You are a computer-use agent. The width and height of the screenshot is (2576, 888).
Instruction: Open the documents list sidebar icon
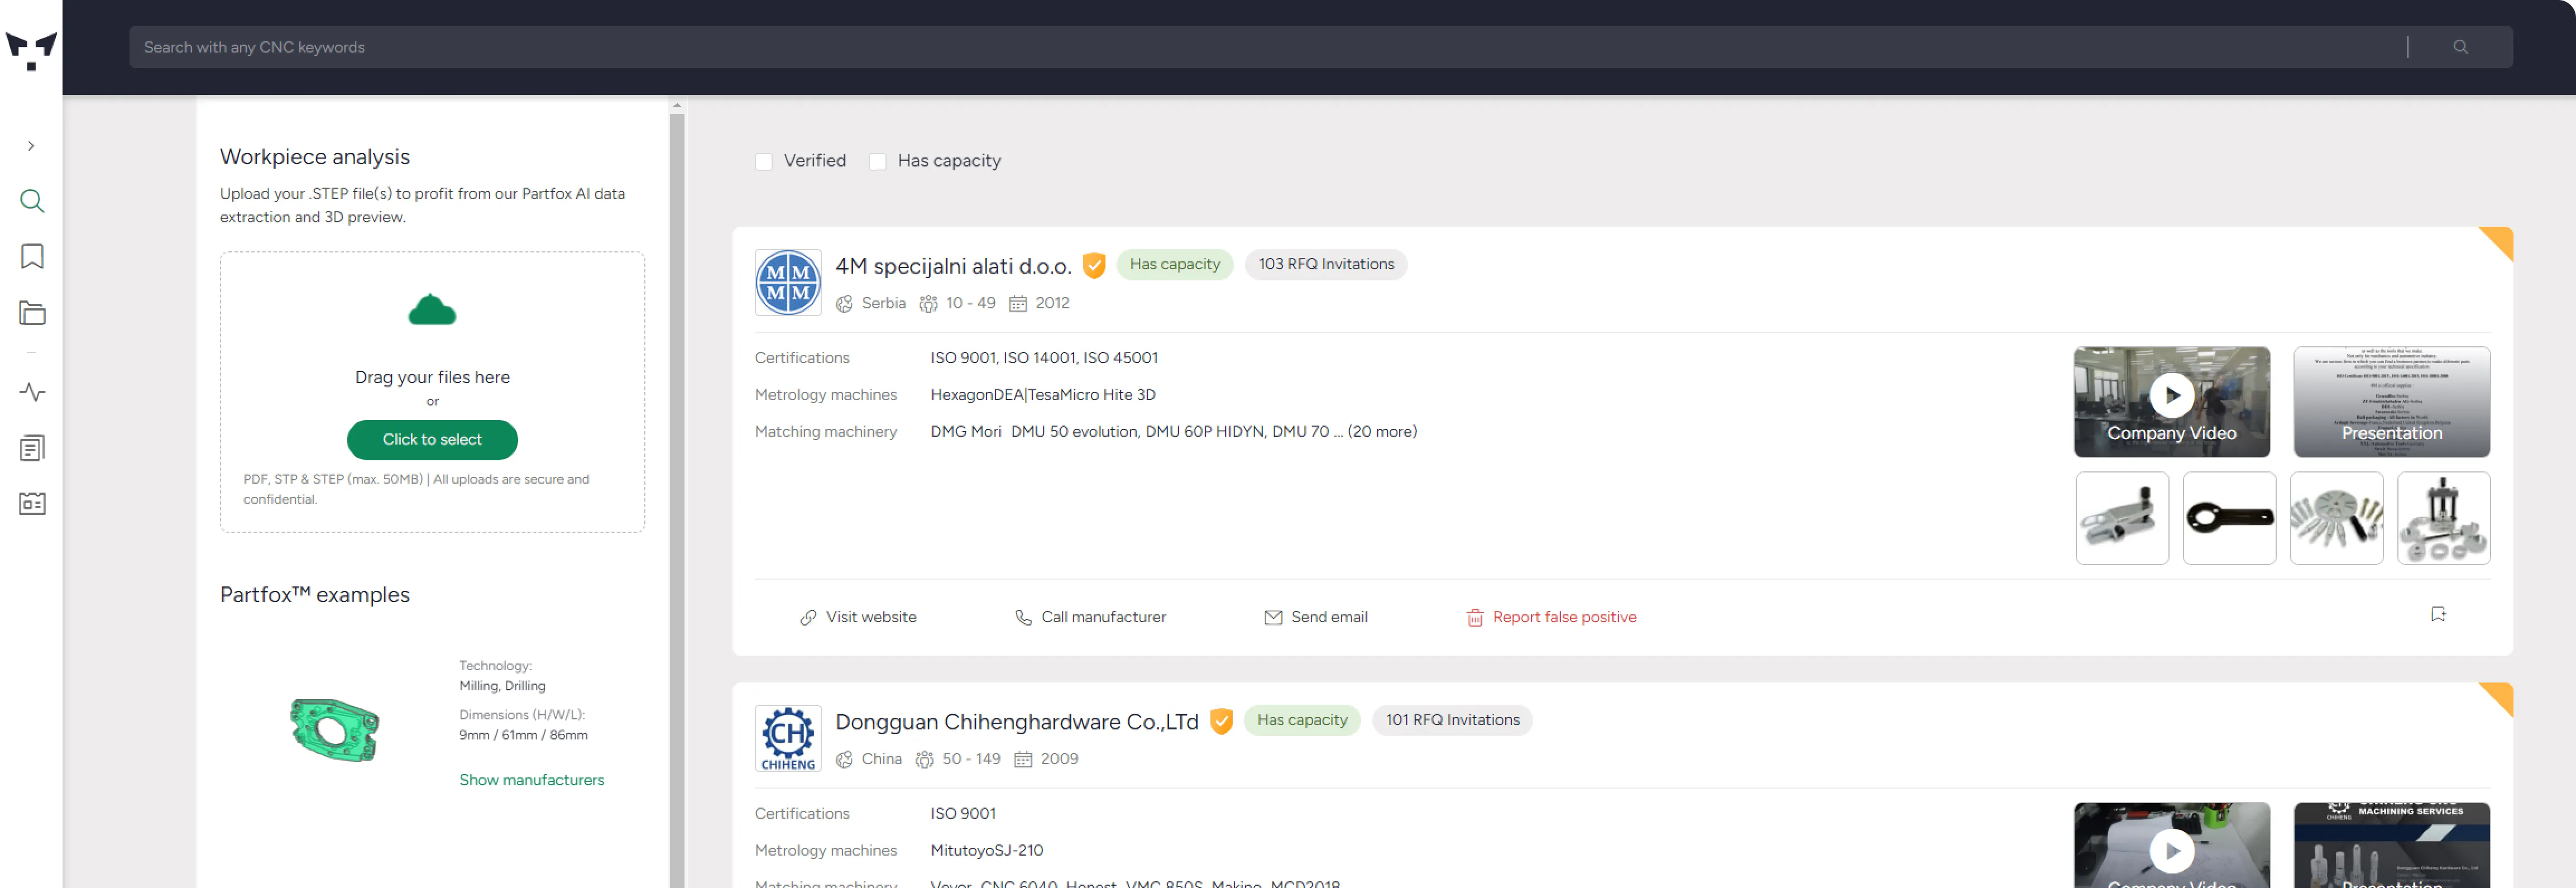pos(32,448)
